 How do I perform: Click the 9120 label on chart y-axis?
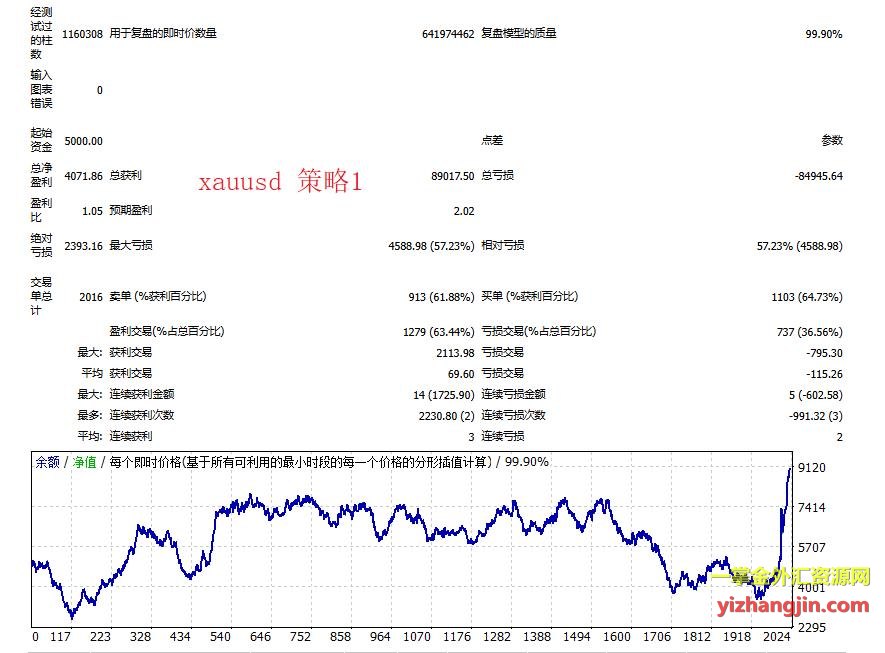[x=811, y=467]
